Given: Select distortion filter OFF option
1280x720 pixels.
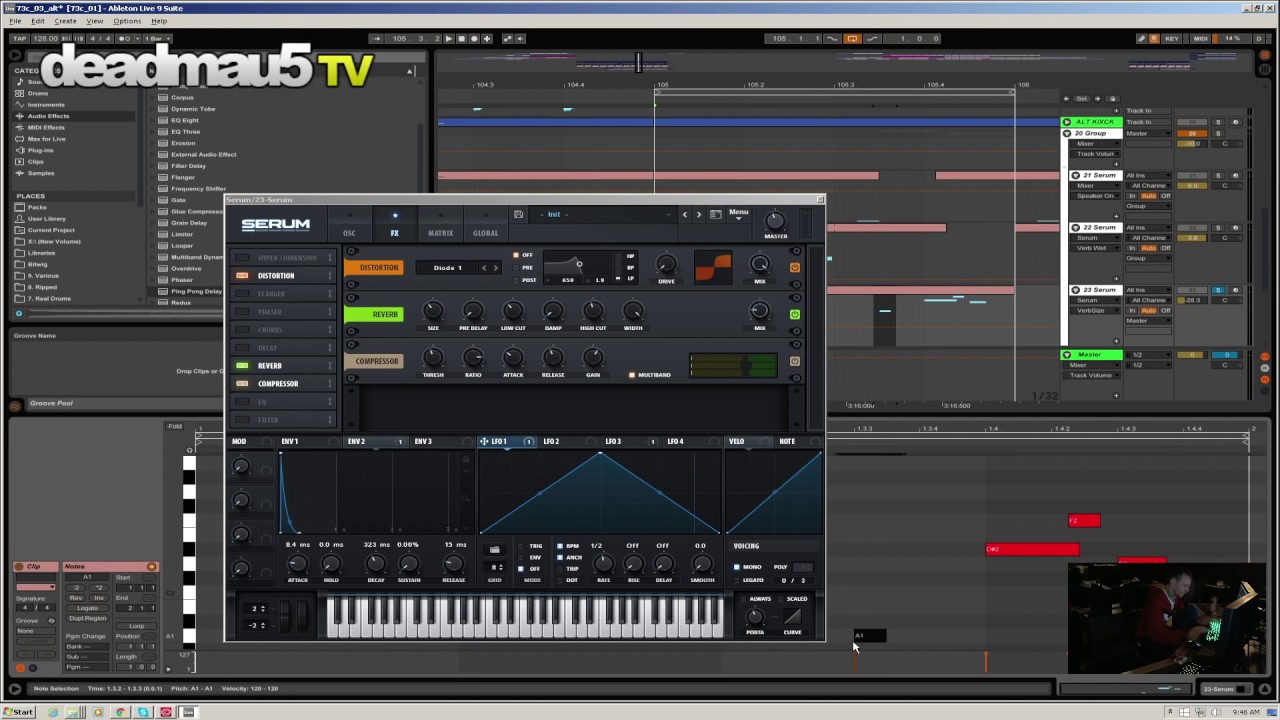Looking at the screenshot, I should [x=516, y=255].
